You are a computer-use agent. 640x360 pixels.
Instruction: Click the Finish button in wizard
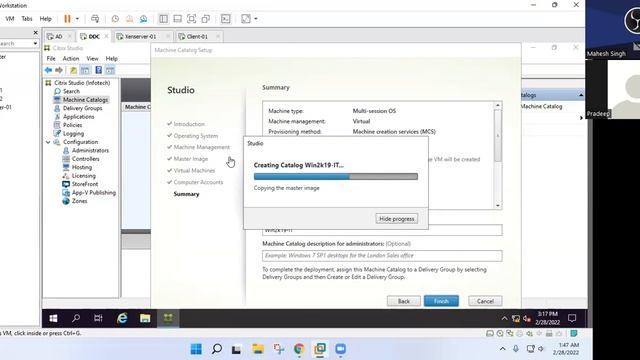(441, 301)
